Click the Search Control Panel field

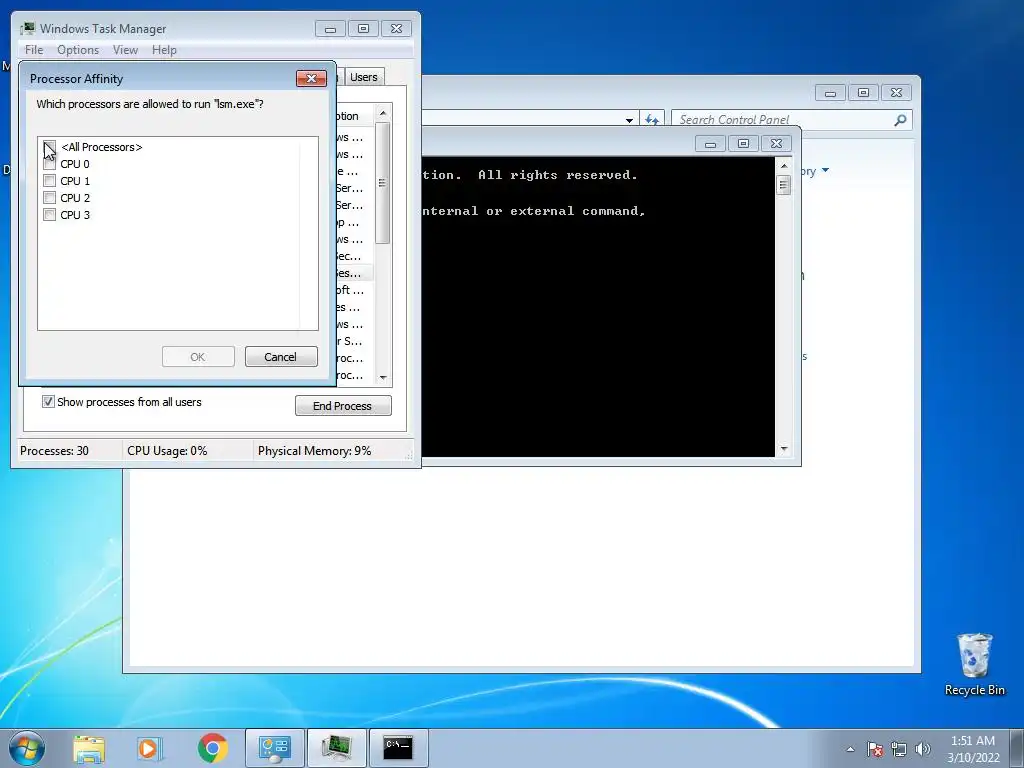[782, 120]
